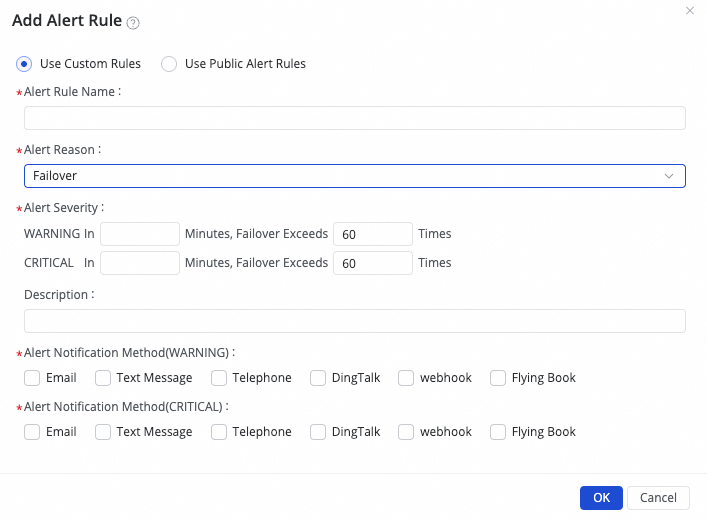Viewport: 707px width, 521px height.
Task: Enable webhook for WARNING notifications
Action: point(406,378)
